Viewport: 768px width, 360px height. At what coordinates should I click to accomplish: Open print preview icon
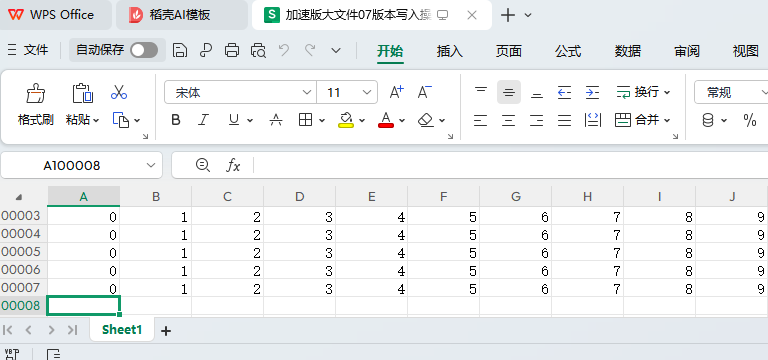(x=258, y=50)
